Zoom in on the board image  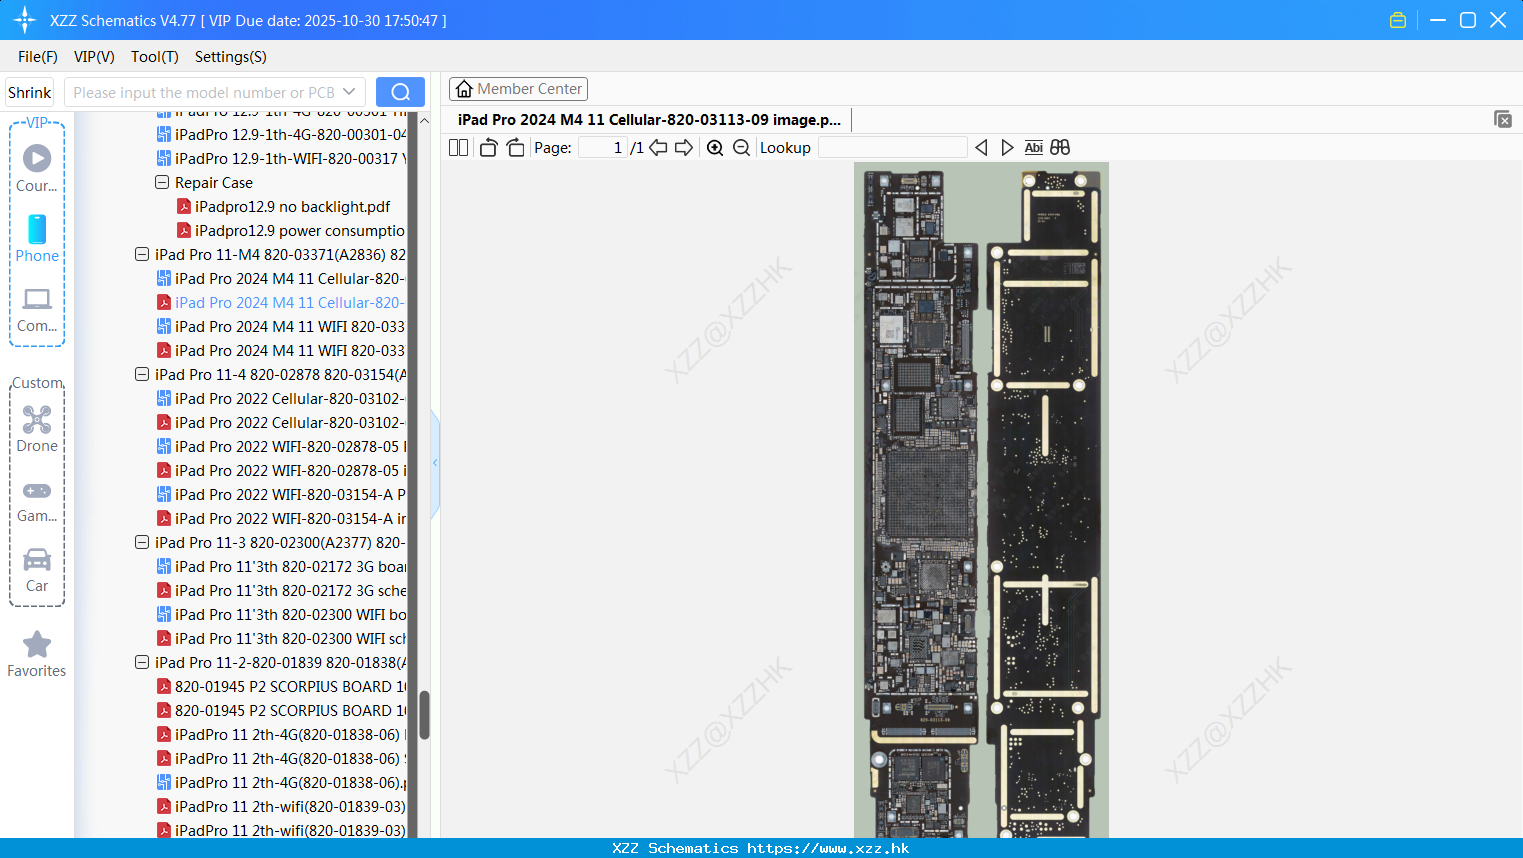[x=715, y=147]
